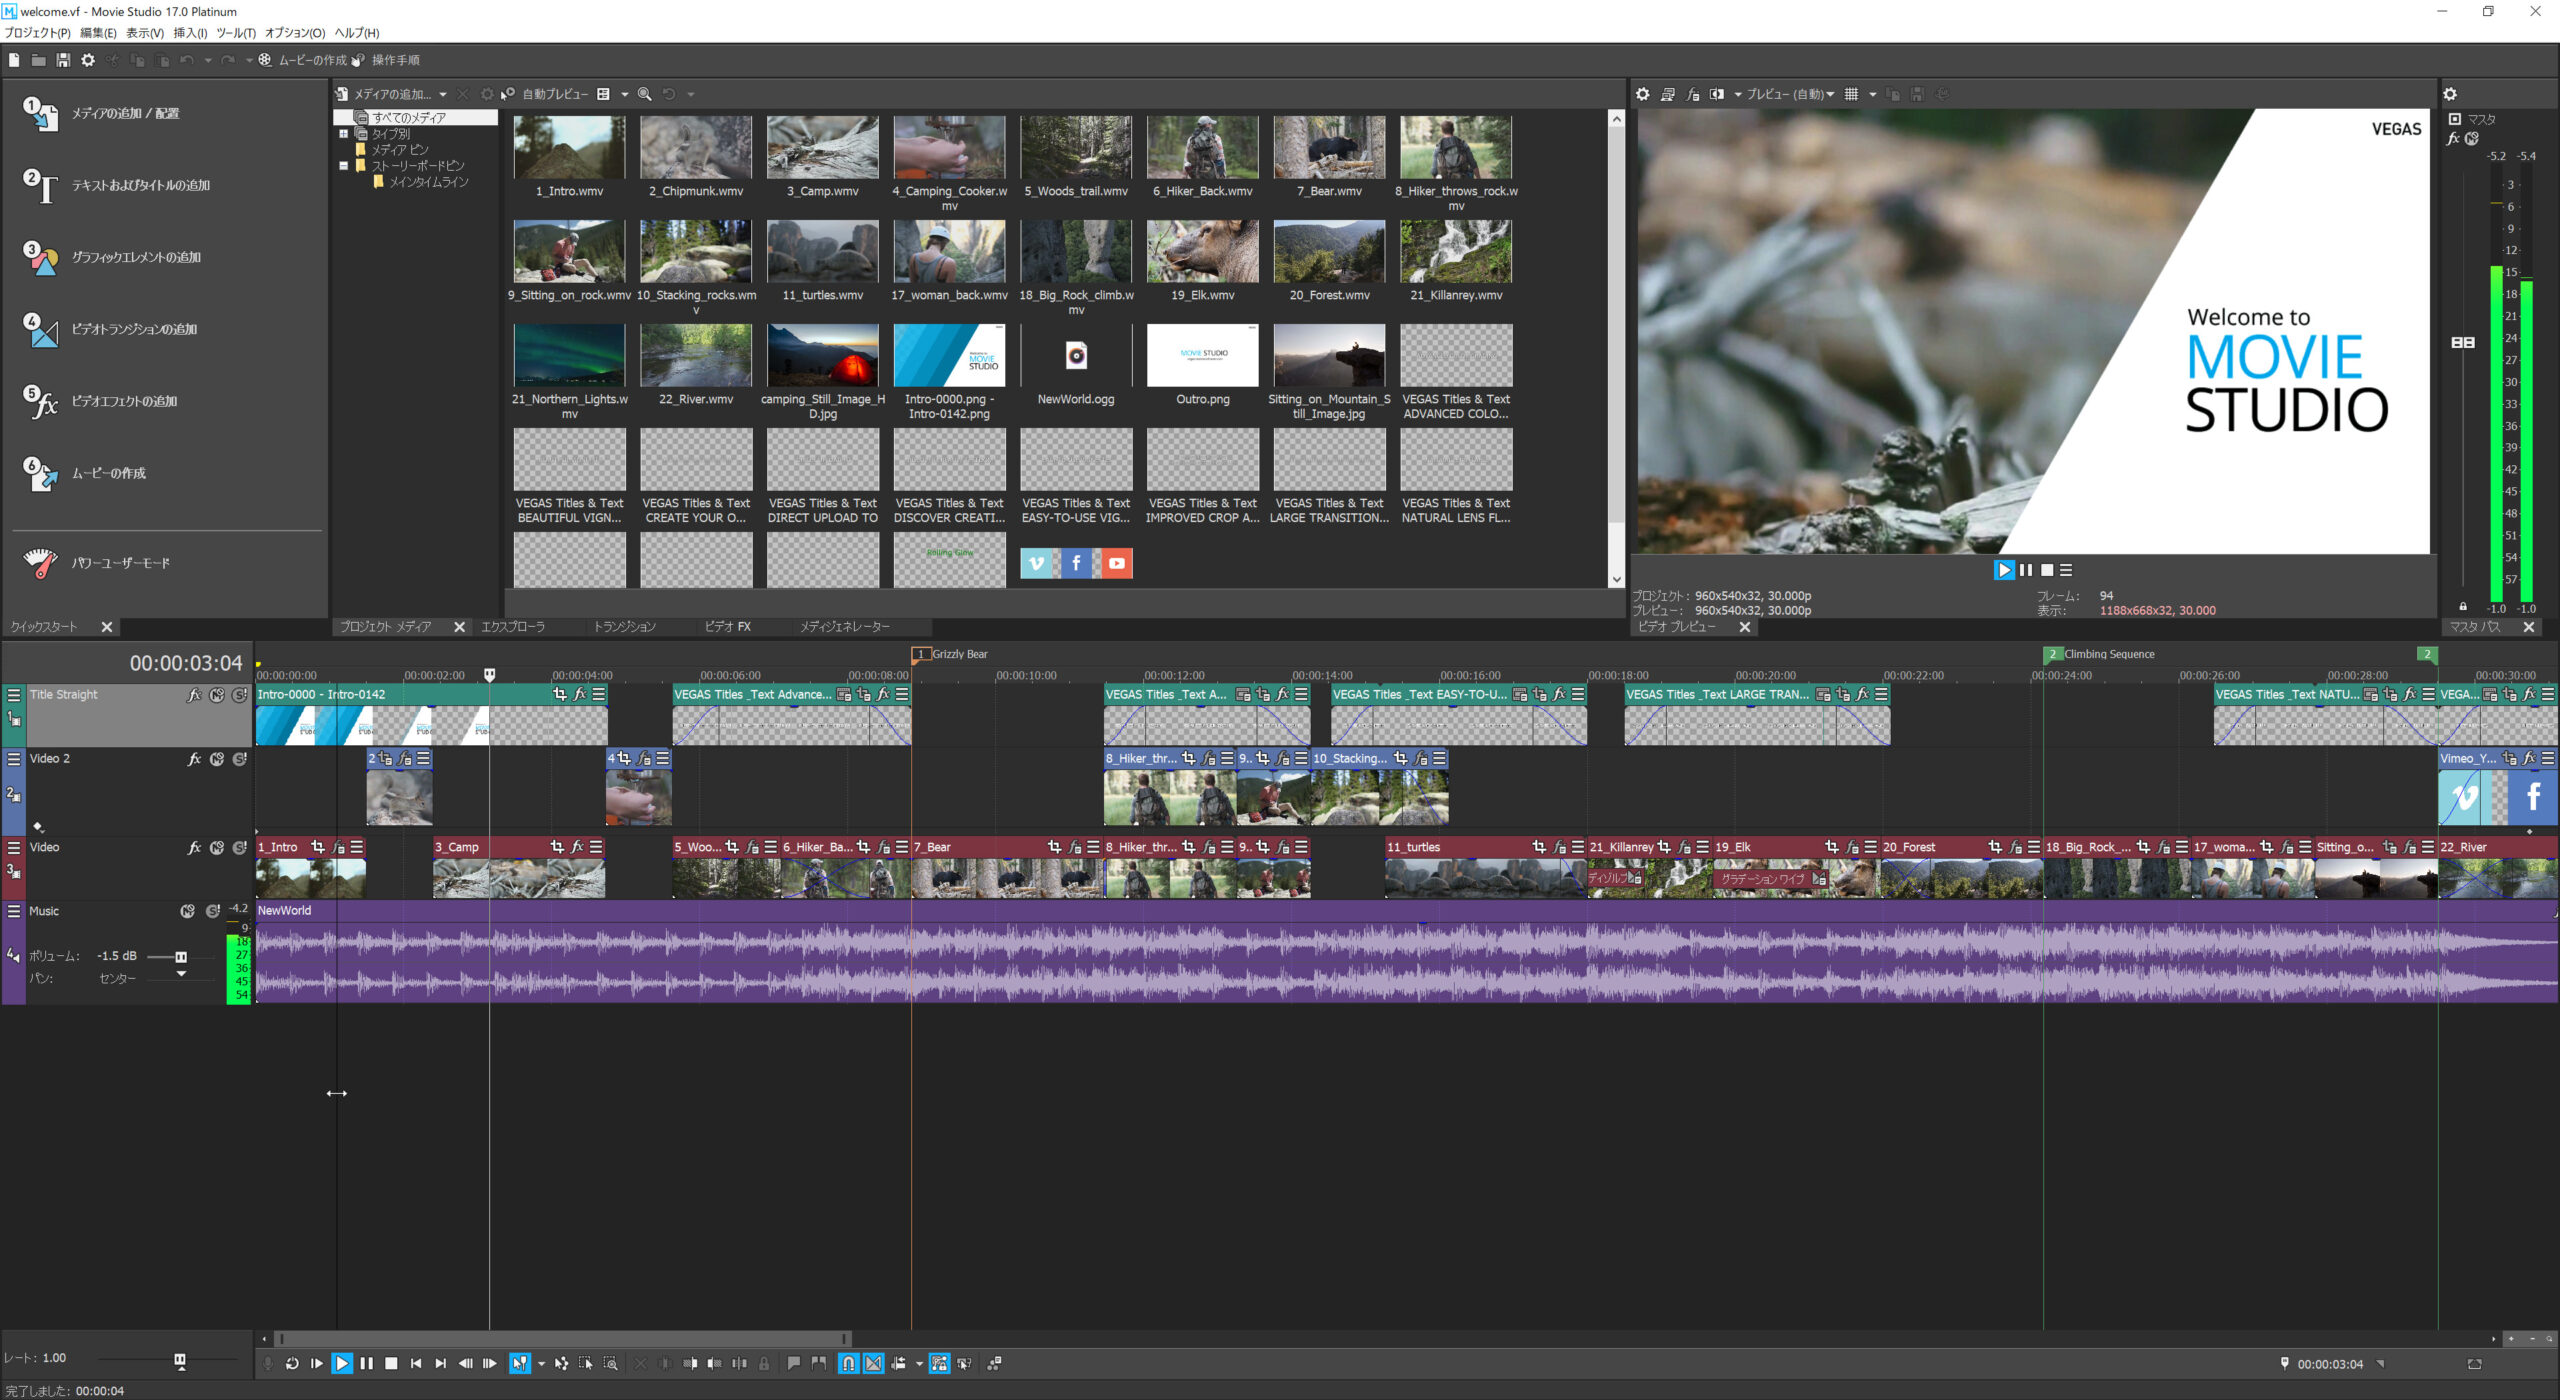
Task: Solo the Video track
Action: (x=240, y=847)
